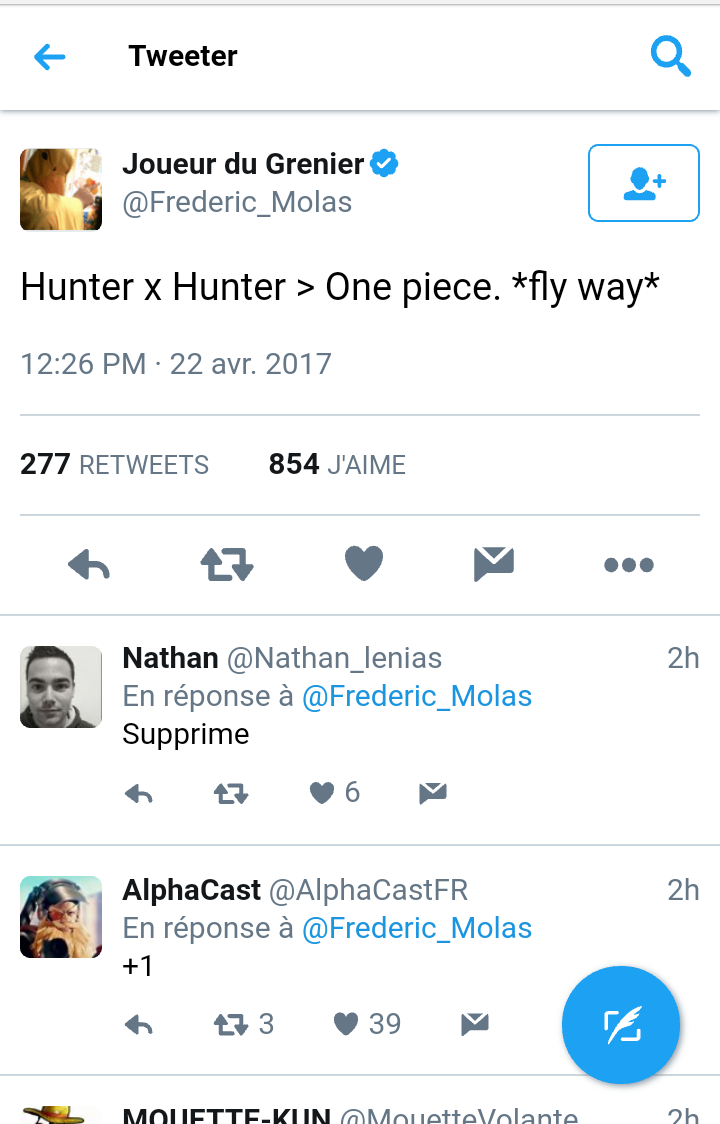720x1124 pixels.
Task: Open @Frederic_Molas link in Nathan's reply
Action: click(417, 696)
